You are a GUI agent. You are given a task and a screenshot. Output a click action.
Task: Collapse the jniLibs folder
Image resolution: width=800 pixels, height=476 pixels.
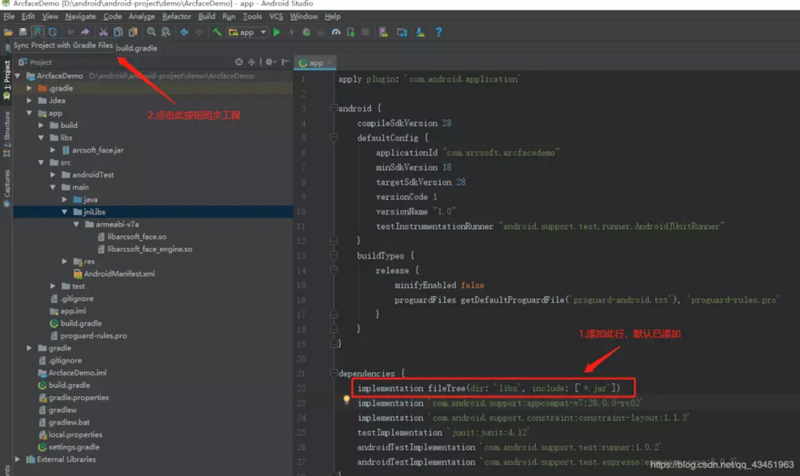[64, 212]
